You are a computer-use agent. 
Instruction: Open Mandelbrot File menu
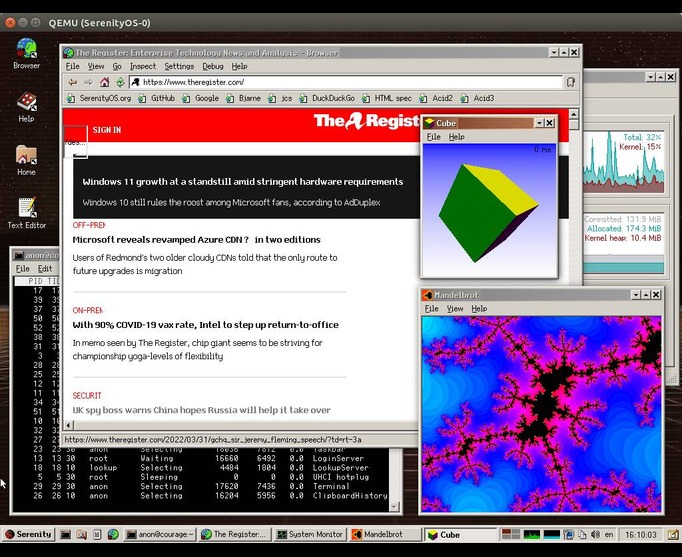tap(431, 309)
